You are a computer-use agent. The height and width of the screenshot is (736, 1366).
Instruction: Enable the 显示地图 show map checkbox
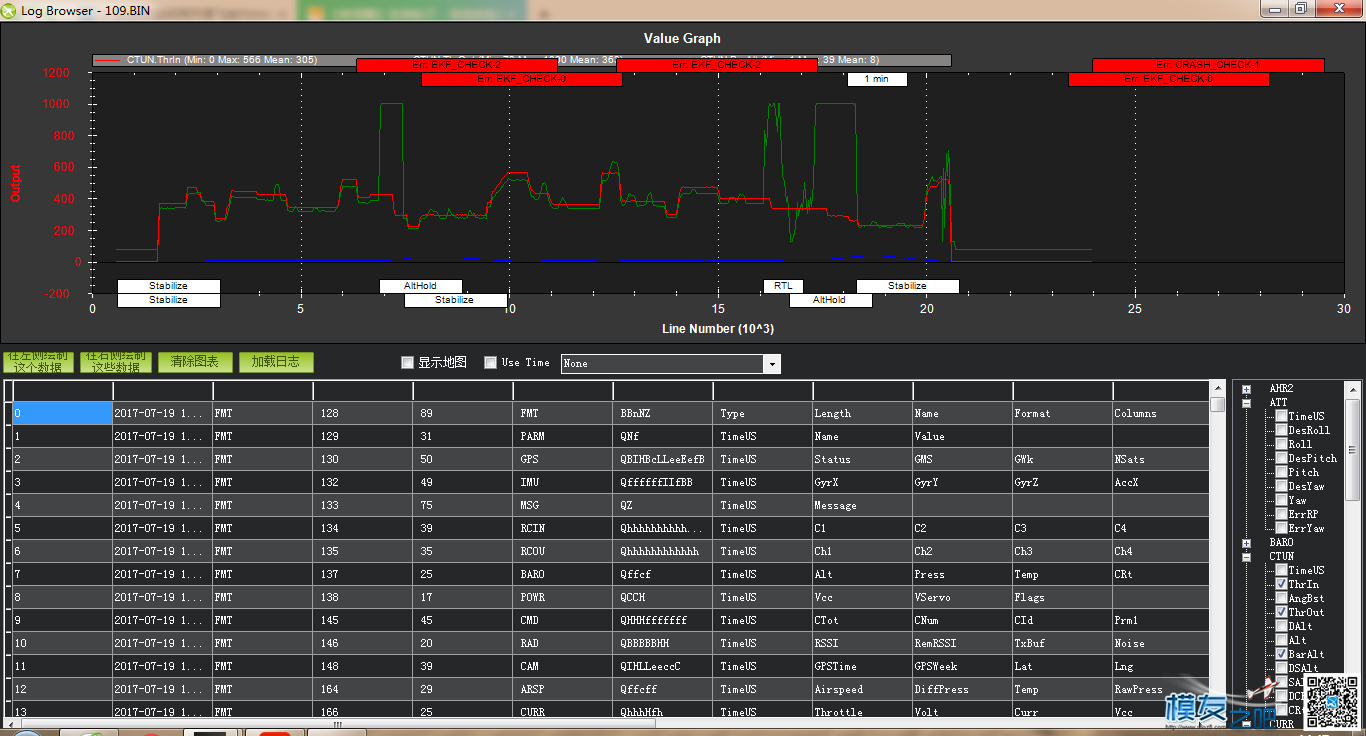[x=407, y=363]
